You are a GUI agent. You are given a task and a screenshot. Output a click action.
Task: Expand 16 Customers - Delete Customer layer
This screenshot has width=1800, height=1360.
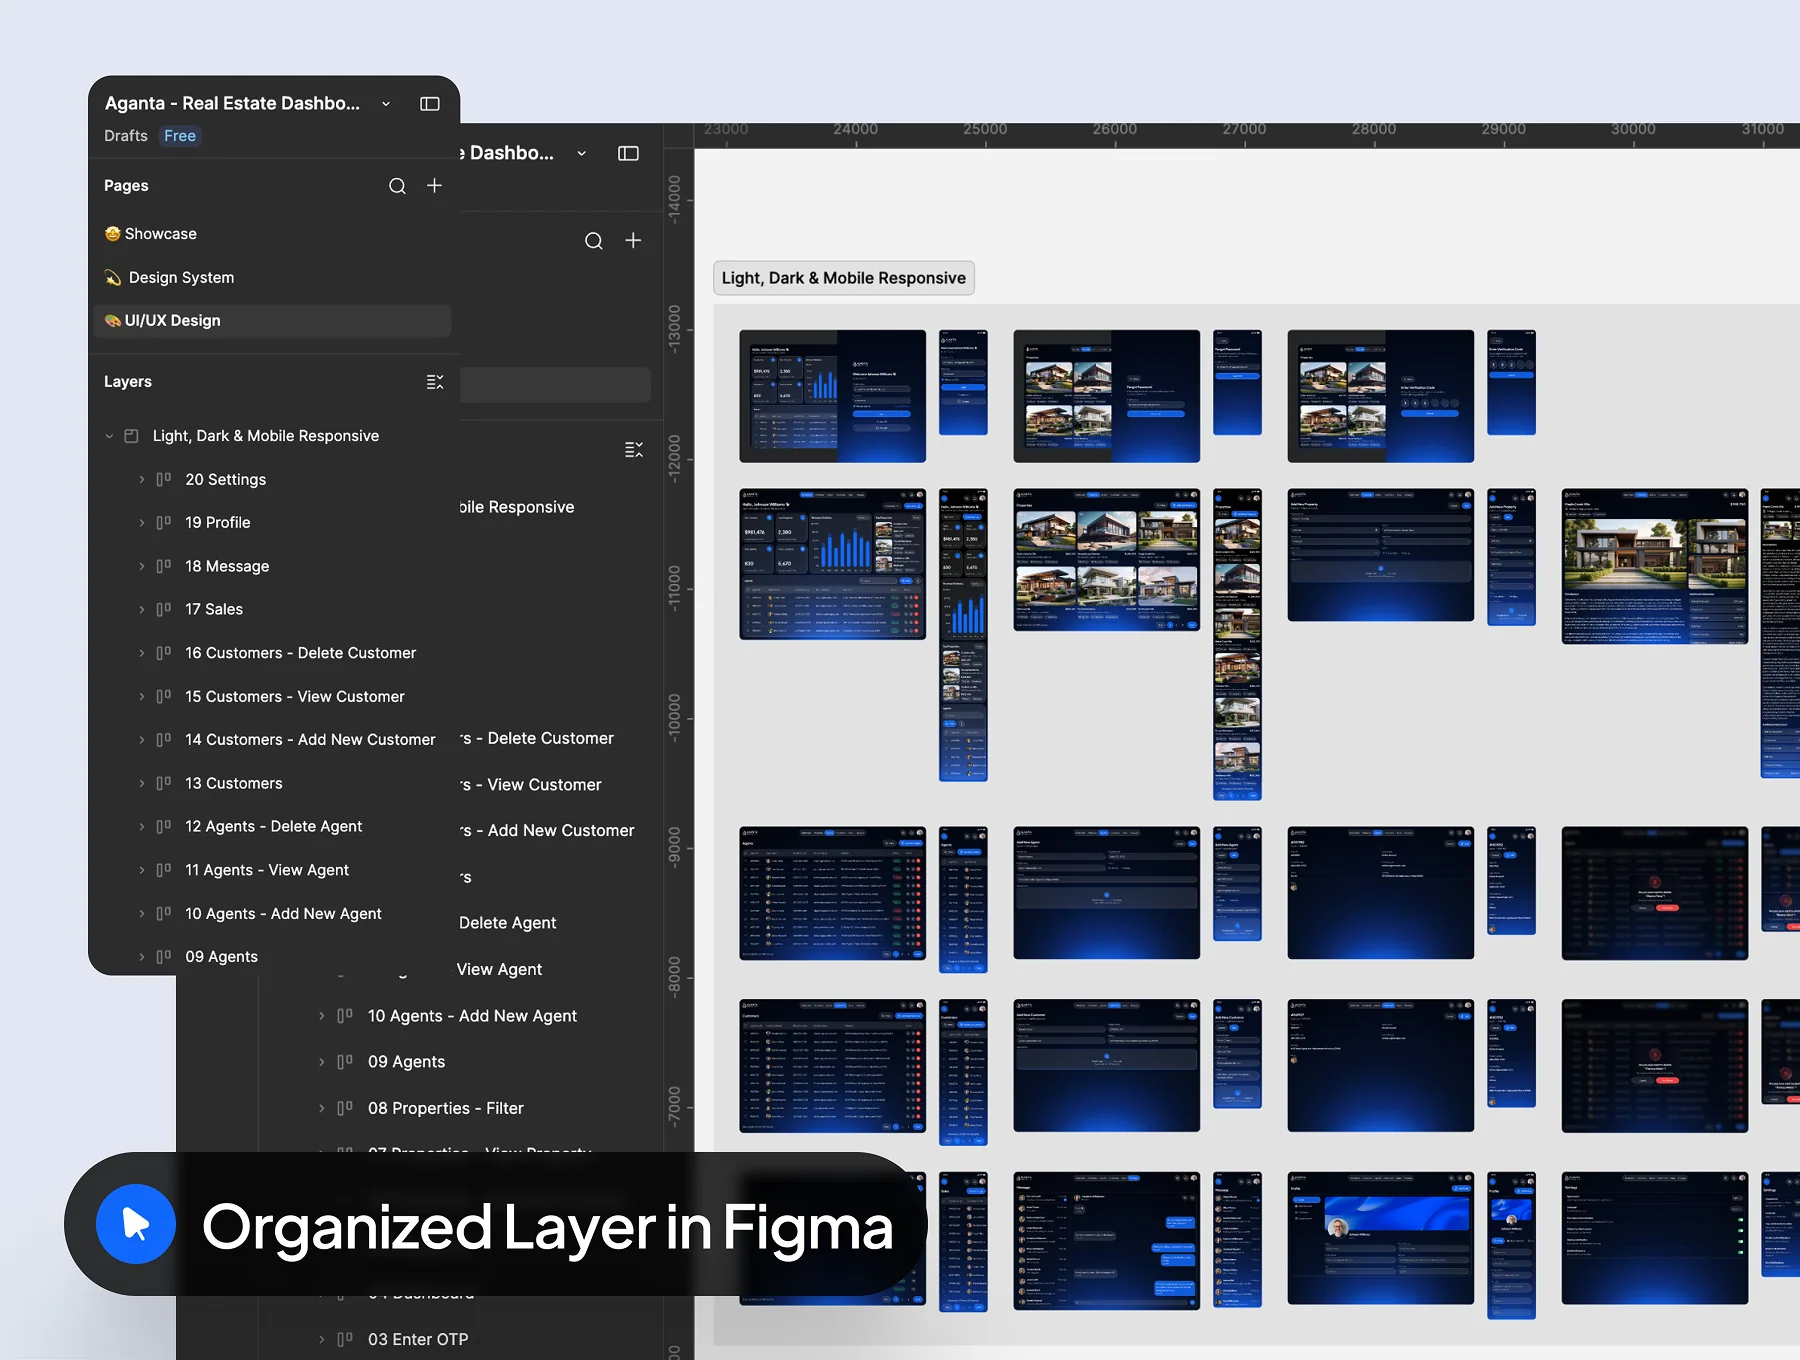click(x=141, y=653)
